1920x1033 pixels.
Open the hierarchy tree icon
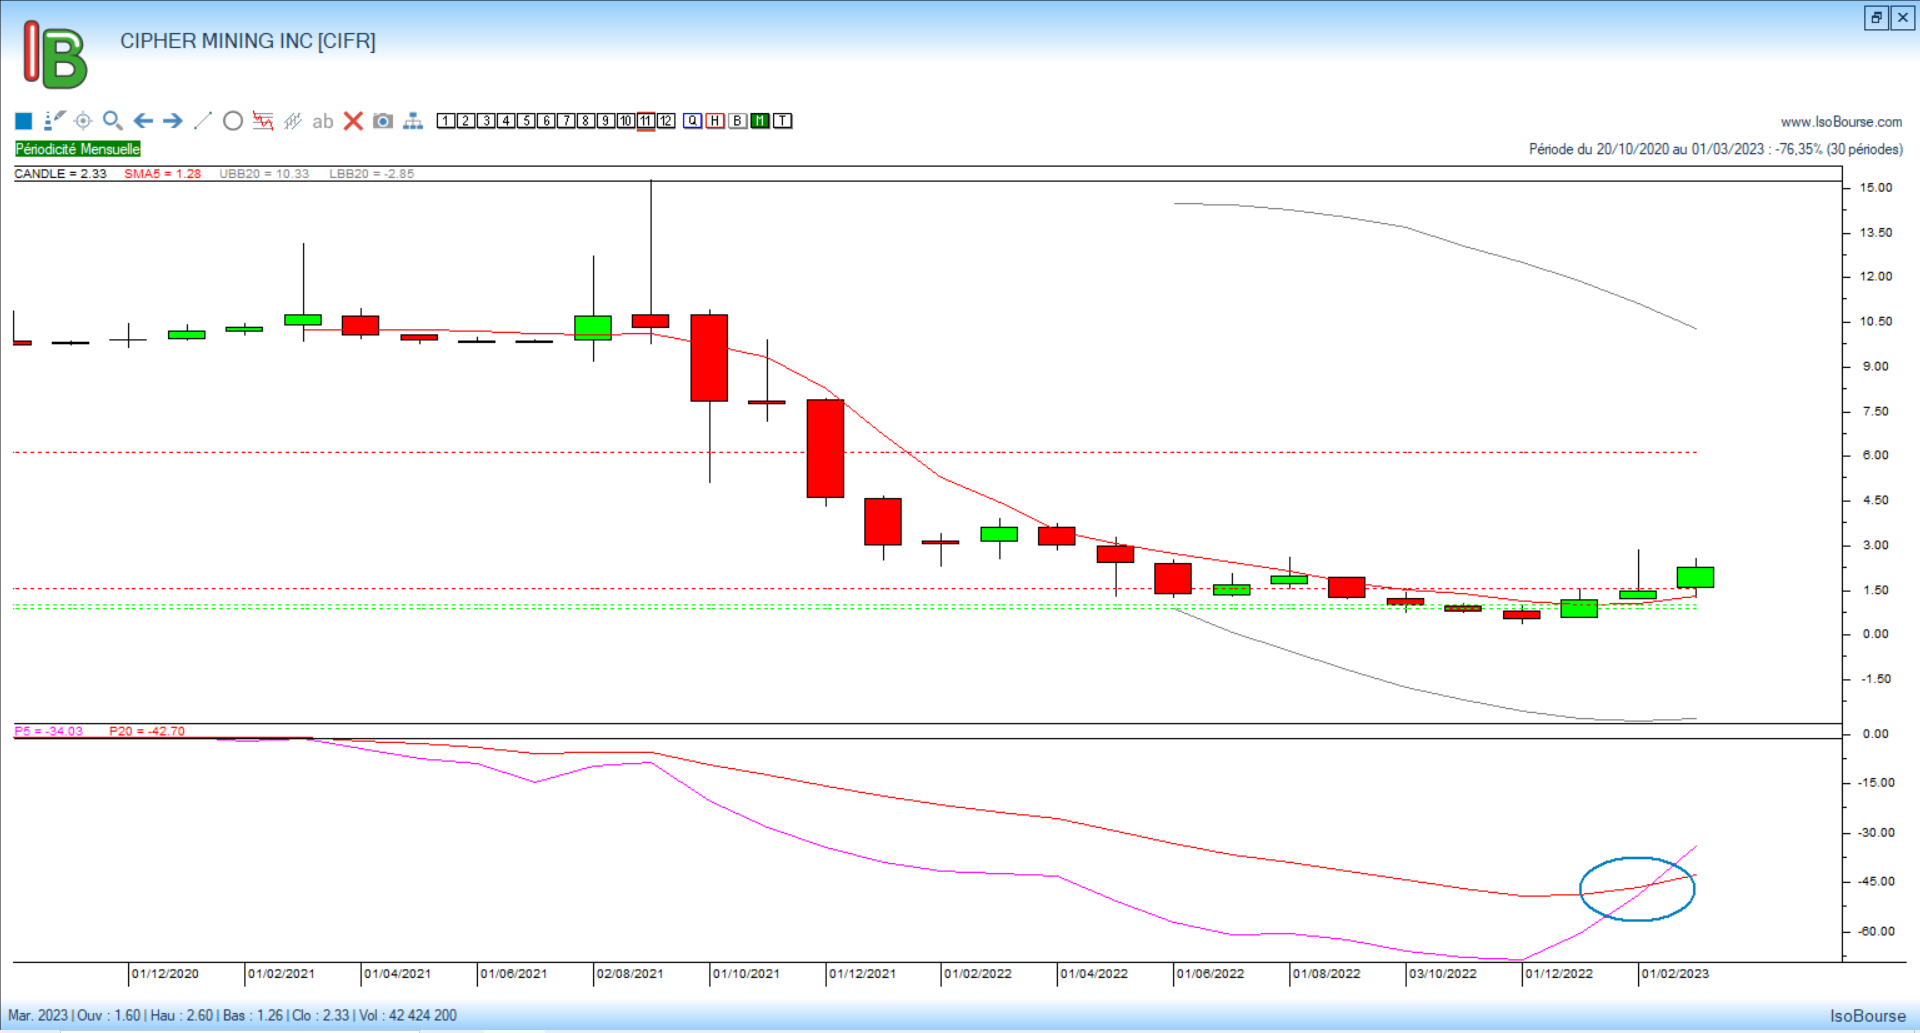(413, 121)
